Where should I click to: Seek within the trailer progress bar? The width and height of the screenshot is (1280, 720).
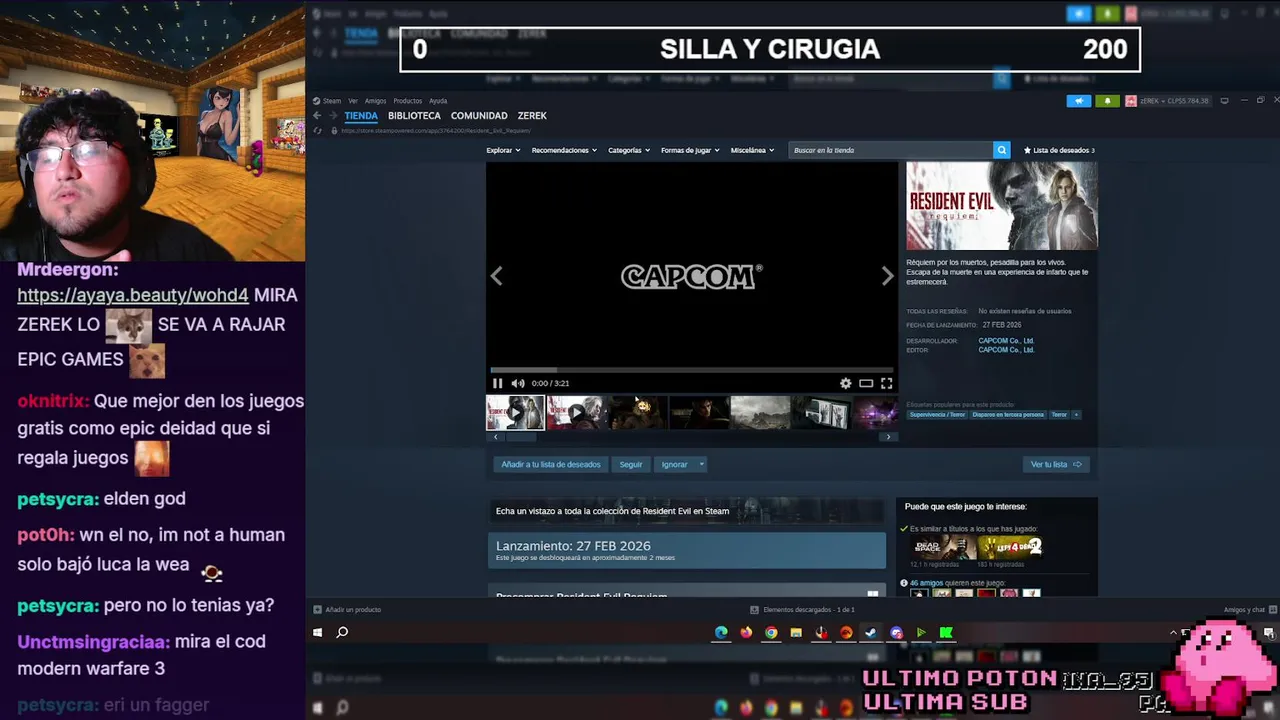coord(691,369)
